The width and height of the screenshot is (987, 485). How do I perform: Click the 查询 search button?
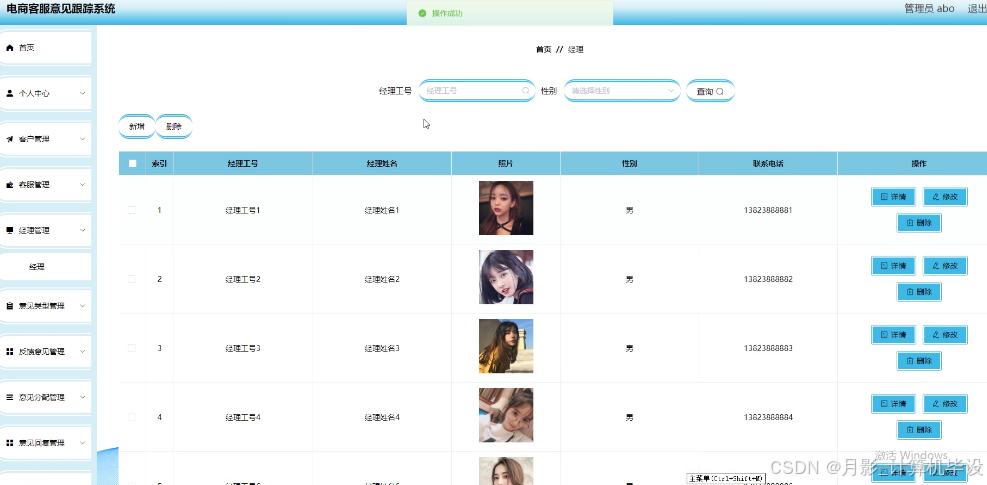pyautogui.click(x=710, y=91)
